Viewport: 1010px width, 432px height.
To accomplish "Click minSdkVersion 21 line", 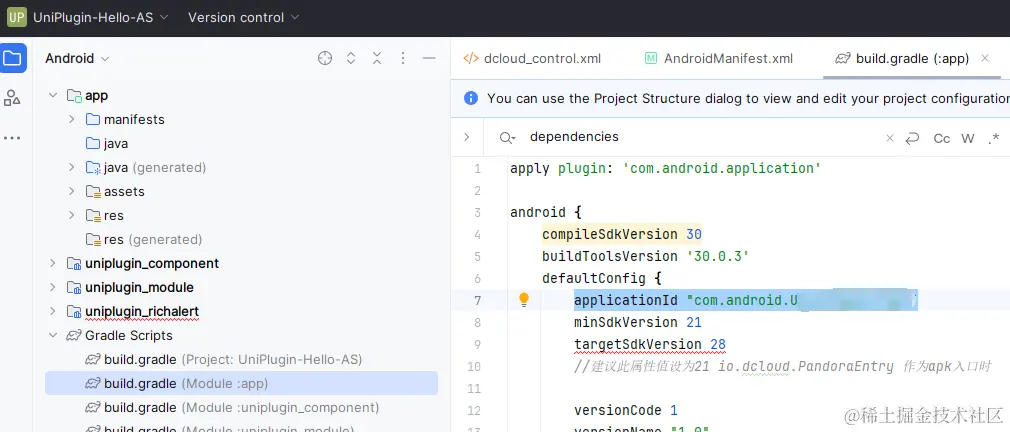I will [638, 322].
